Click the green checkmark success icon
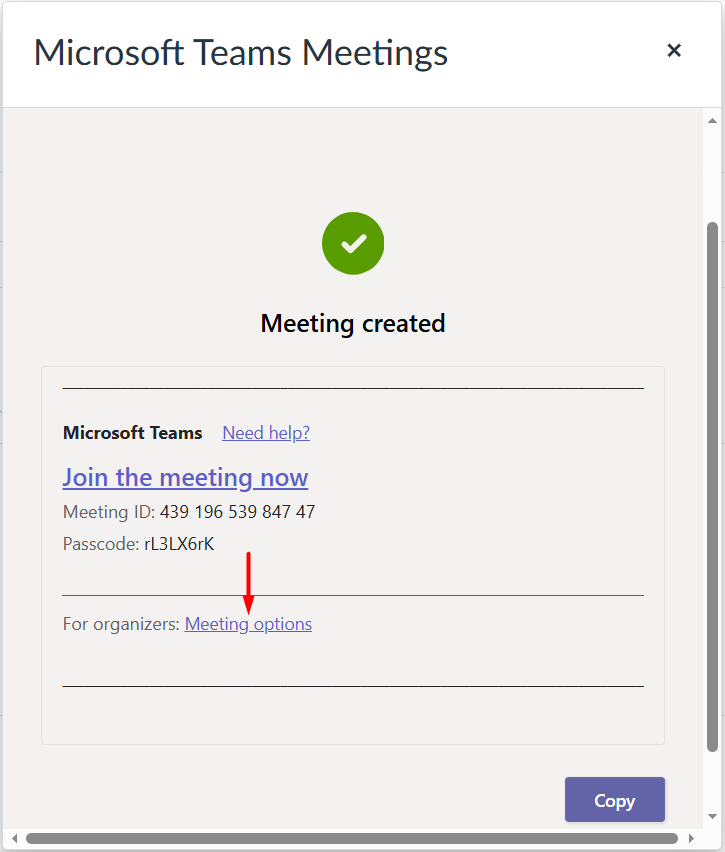 [x=353, y=243]
